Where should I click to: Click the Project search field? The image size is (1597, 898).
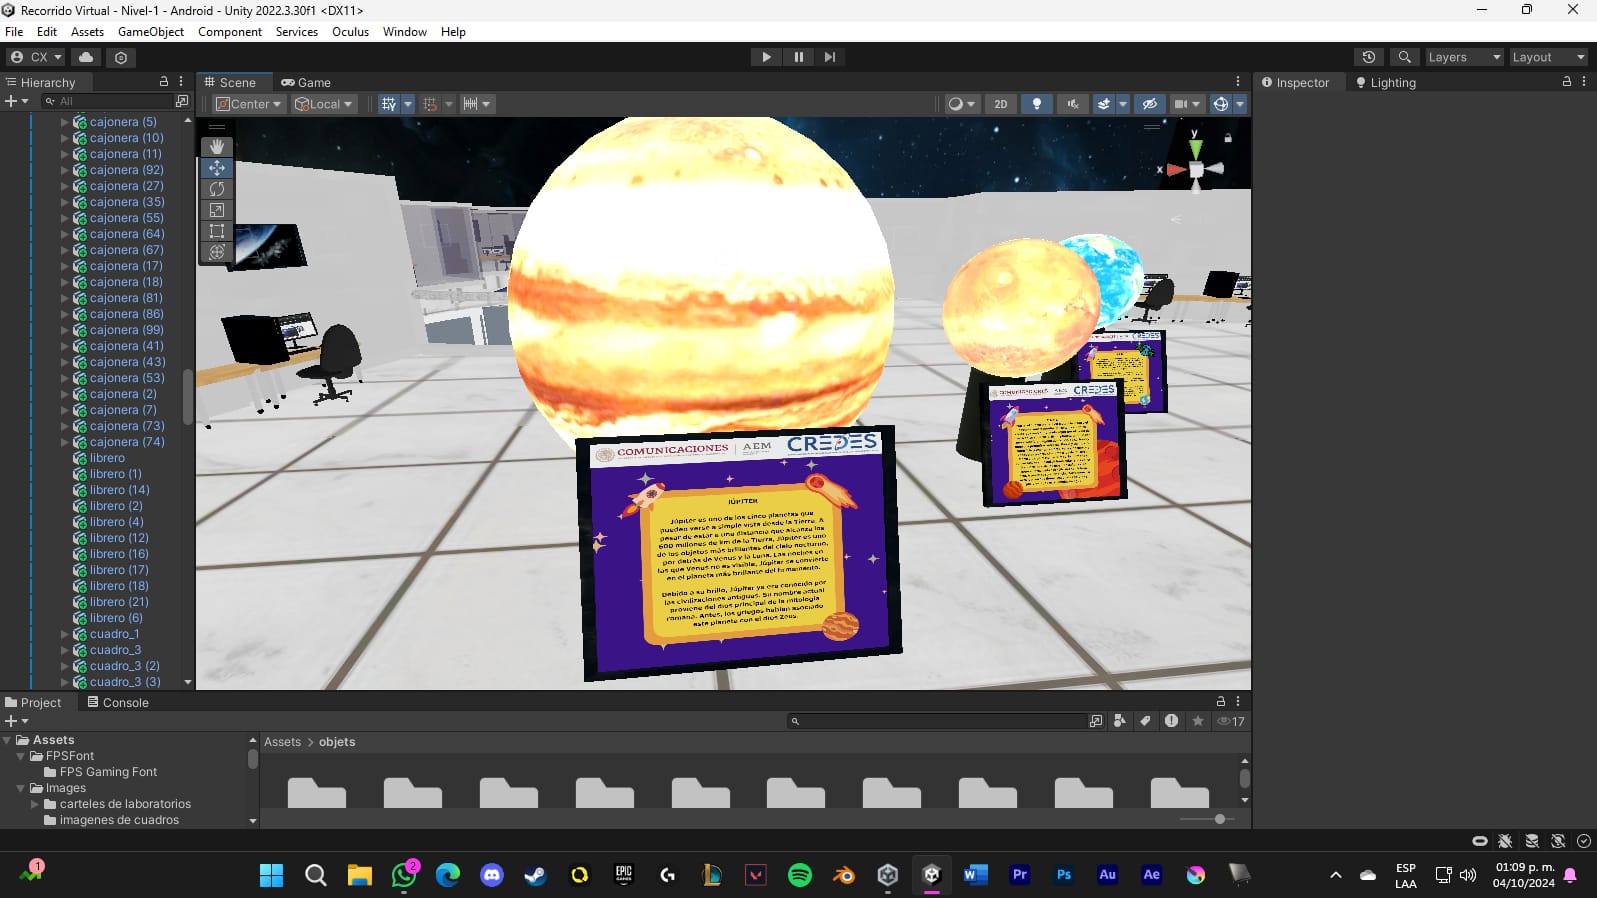(940, 721)
